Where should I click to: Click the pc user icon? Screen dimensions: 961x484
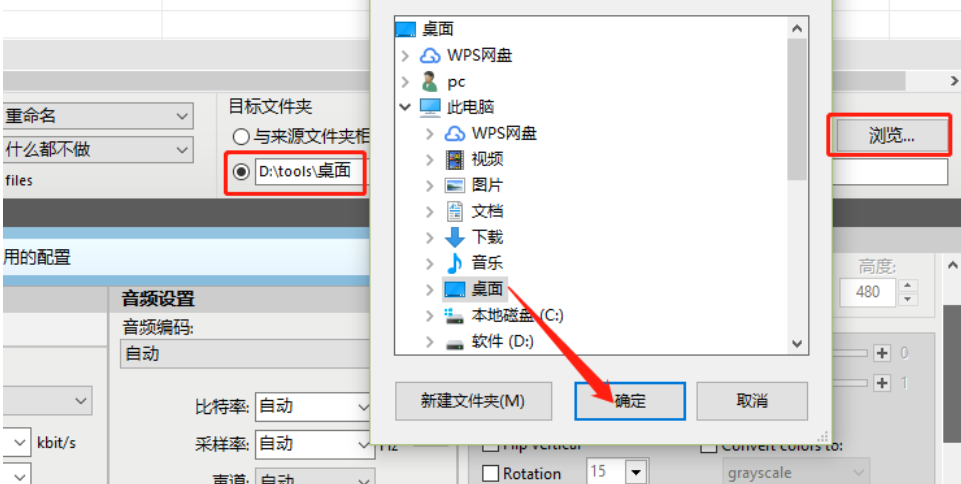click(430, 81)
